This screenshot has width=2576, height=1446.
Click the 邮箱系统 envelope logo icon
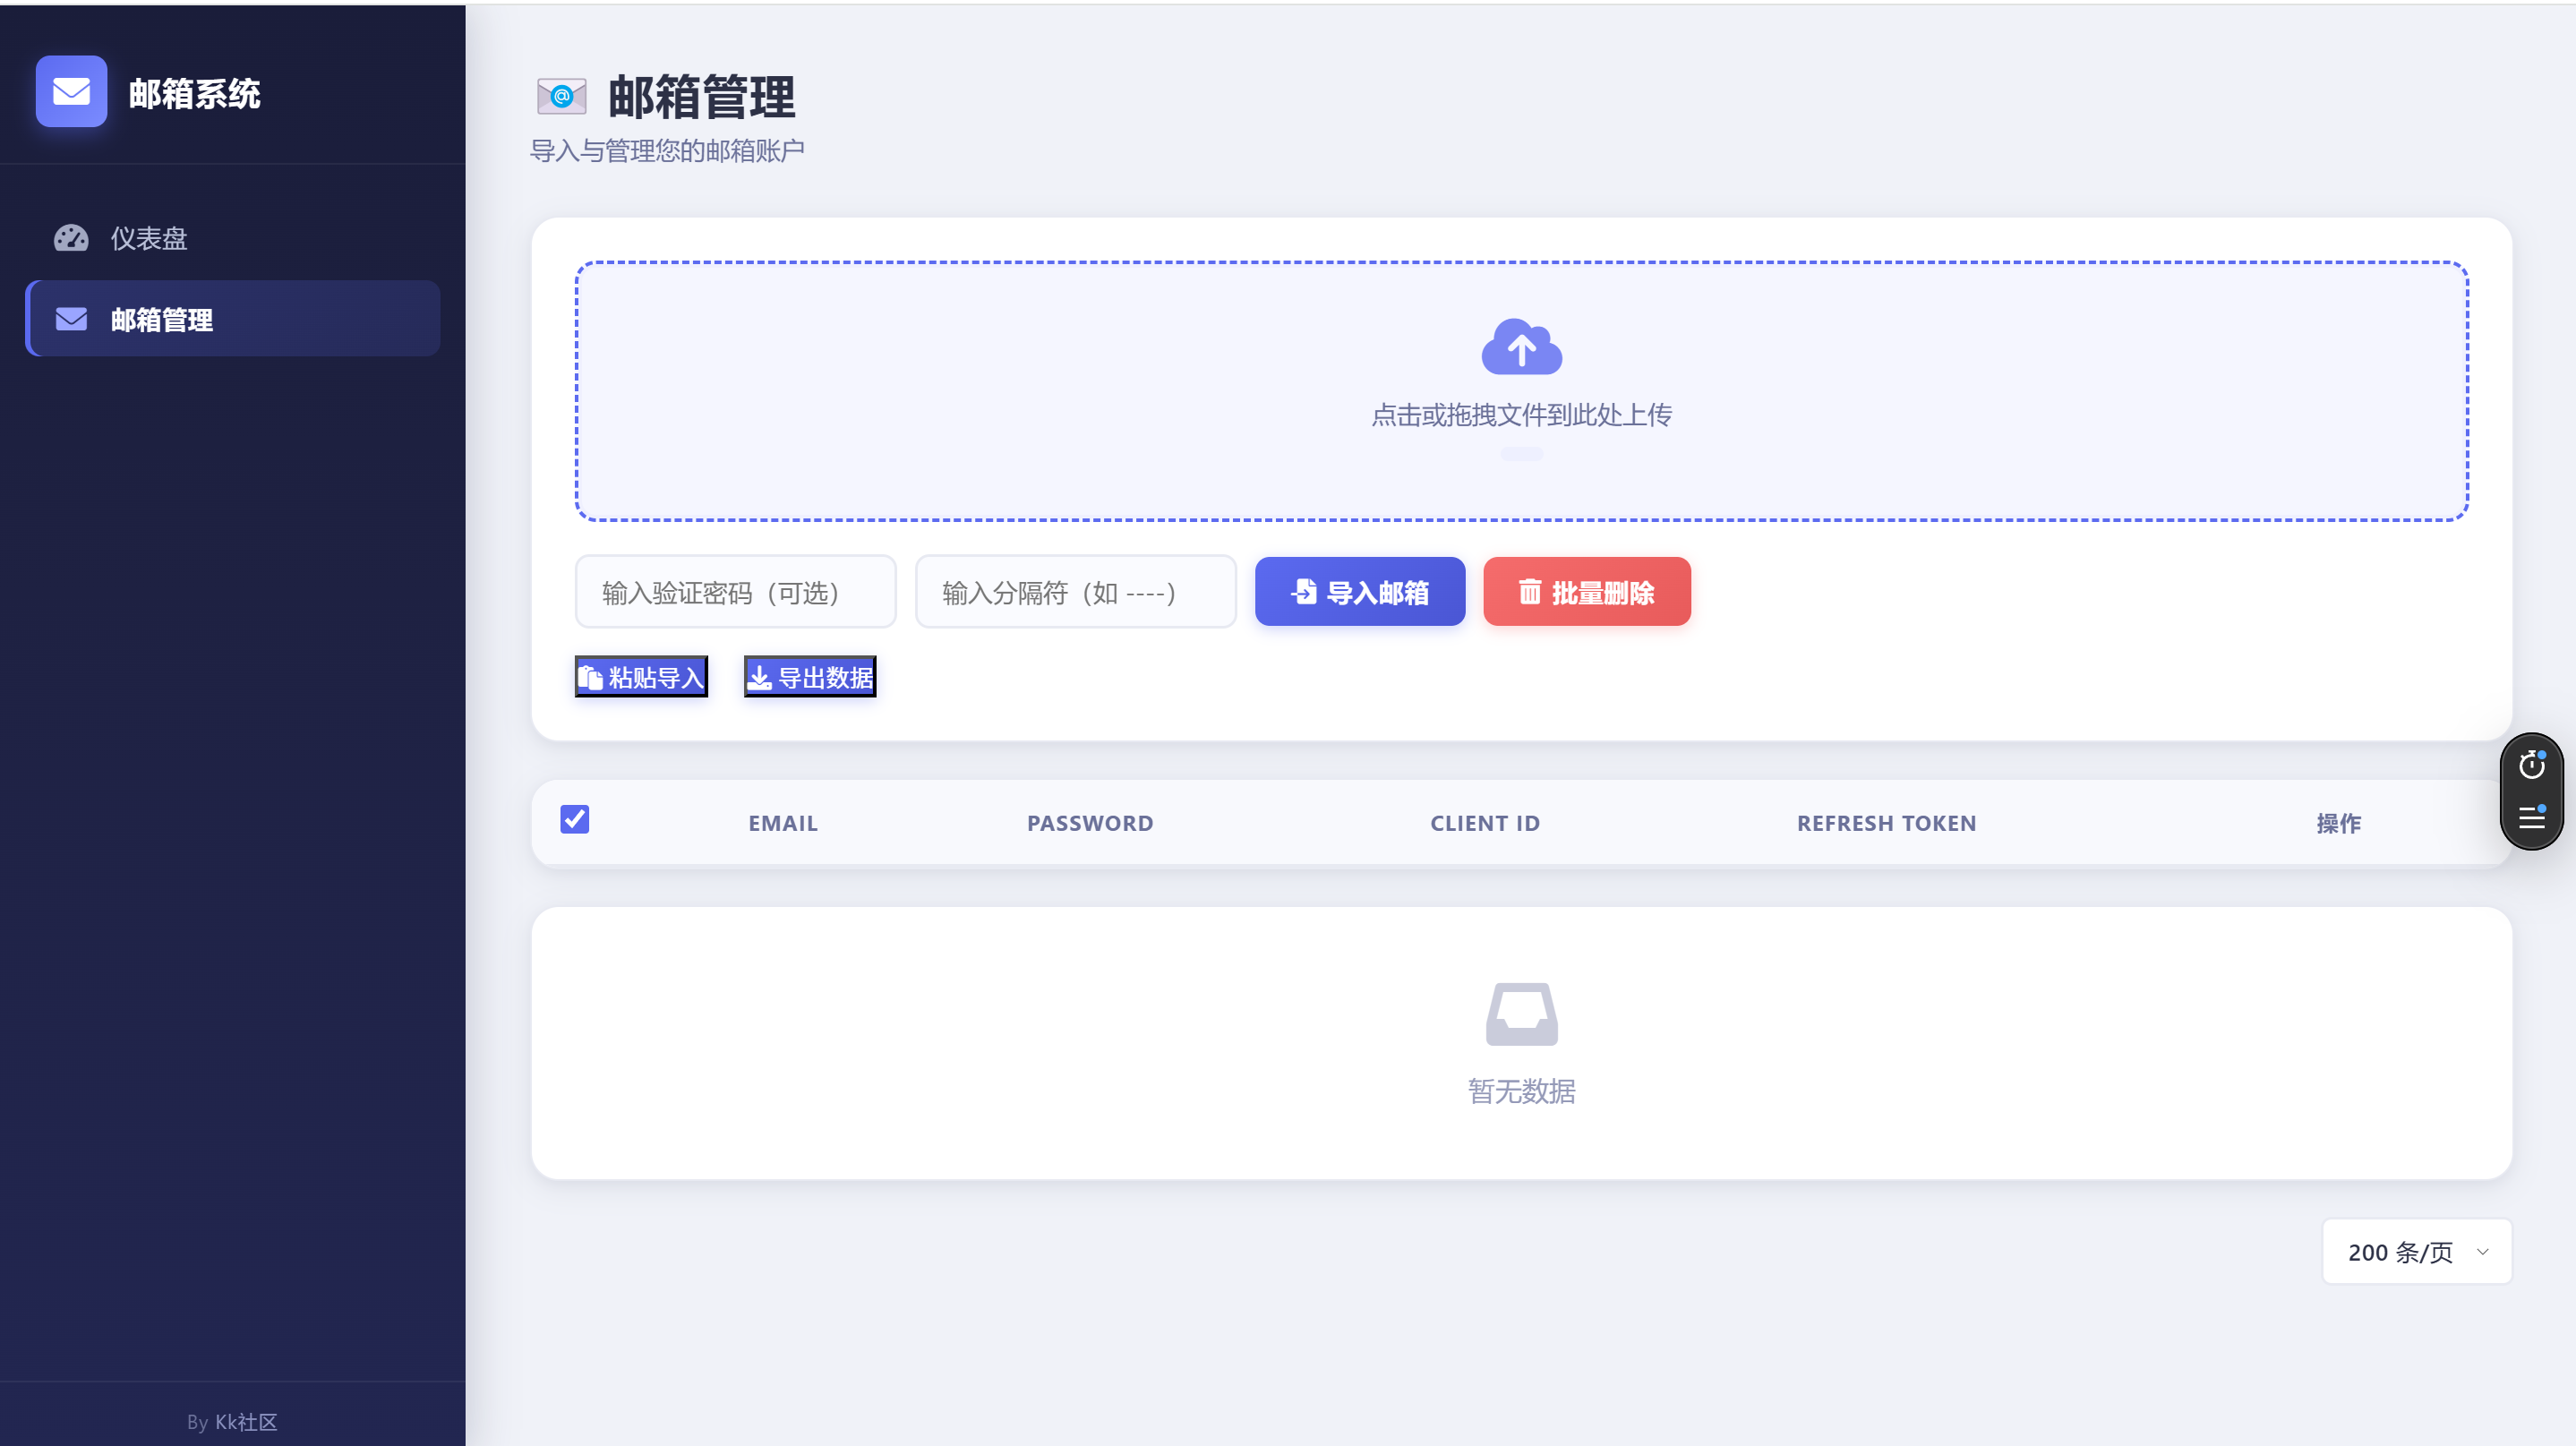[x=71, y=91]
